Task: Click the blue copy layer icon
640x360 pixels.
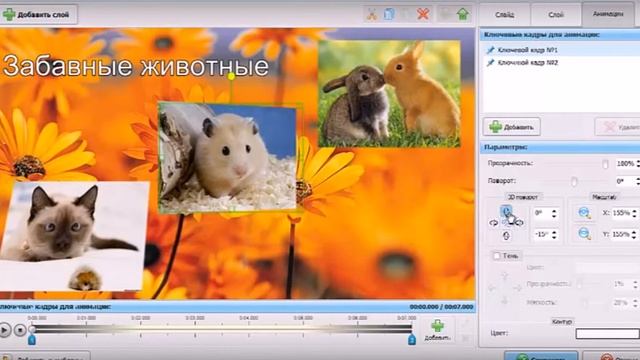Action: pyautogui.click(x=389, y=14)
